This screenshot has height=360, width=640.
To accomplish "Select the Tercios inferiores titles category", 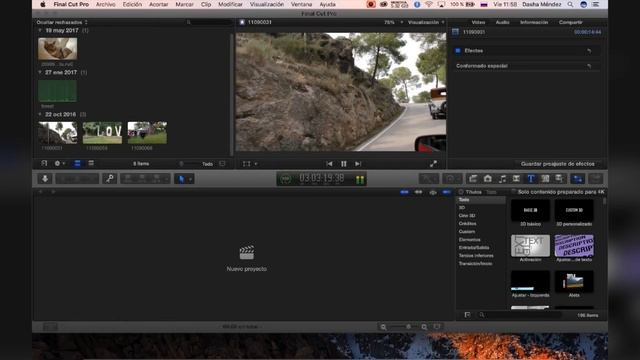I will 476,256.
